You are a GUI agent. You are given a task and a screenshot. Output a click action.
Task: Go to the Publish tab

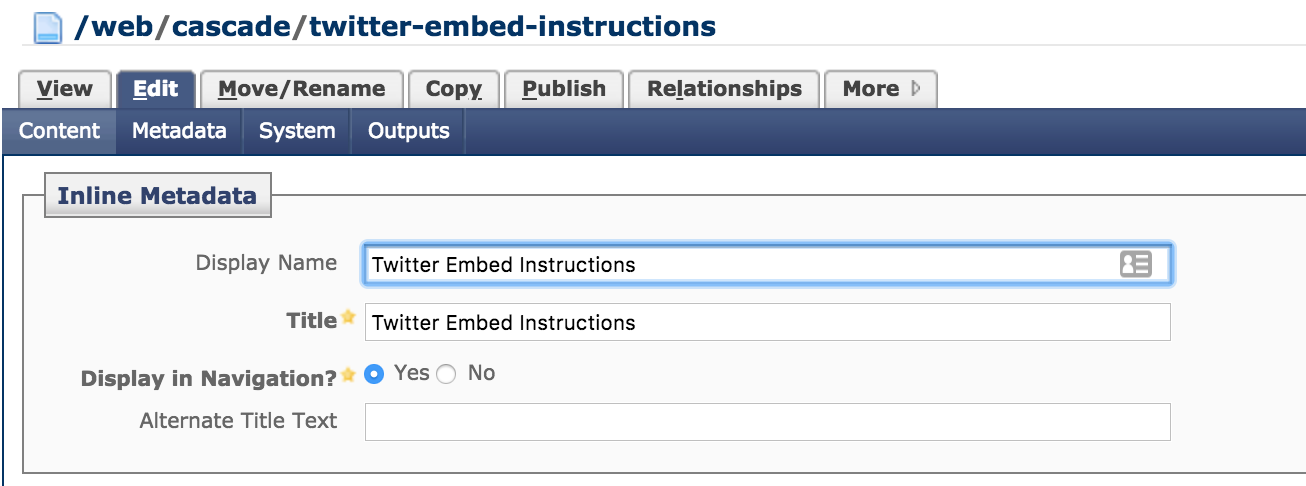pyautogui.click(x=564, y=89)
